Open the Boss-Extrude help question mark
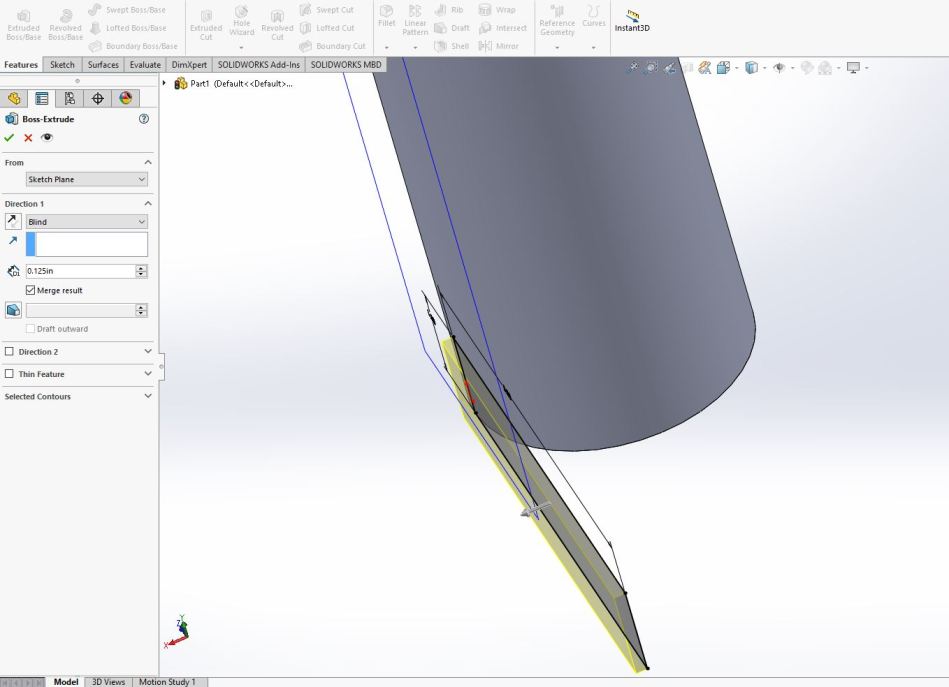This screenshot has width=949, height=687. [144, 119]
